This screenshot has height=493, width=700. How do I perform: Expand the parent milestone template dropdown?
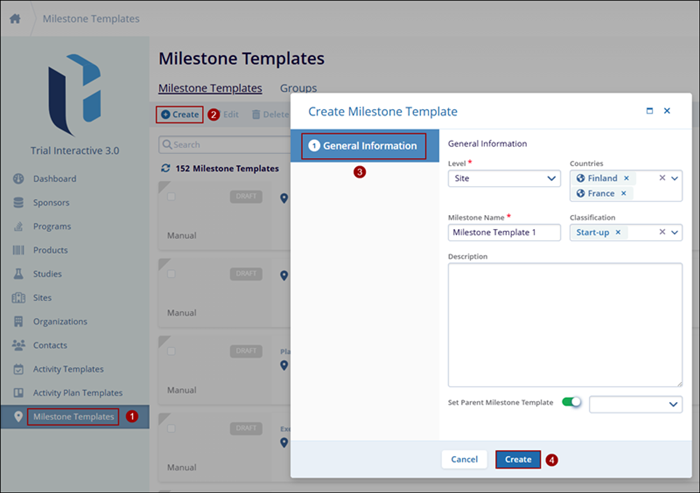pyautogui.click(x=672, y=404)
